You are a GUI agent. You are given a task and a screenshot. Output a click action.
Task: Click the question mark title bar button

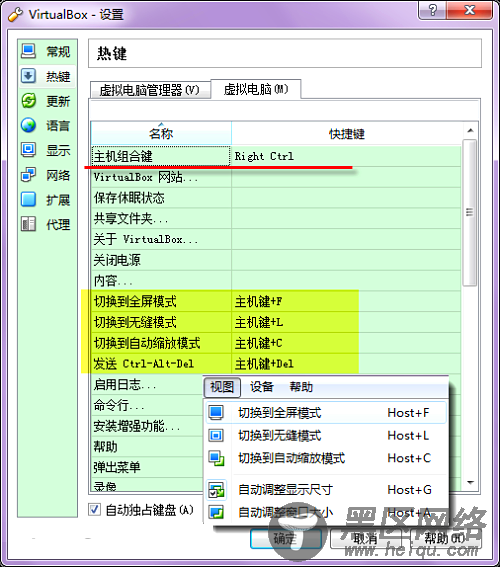(432, 10)
